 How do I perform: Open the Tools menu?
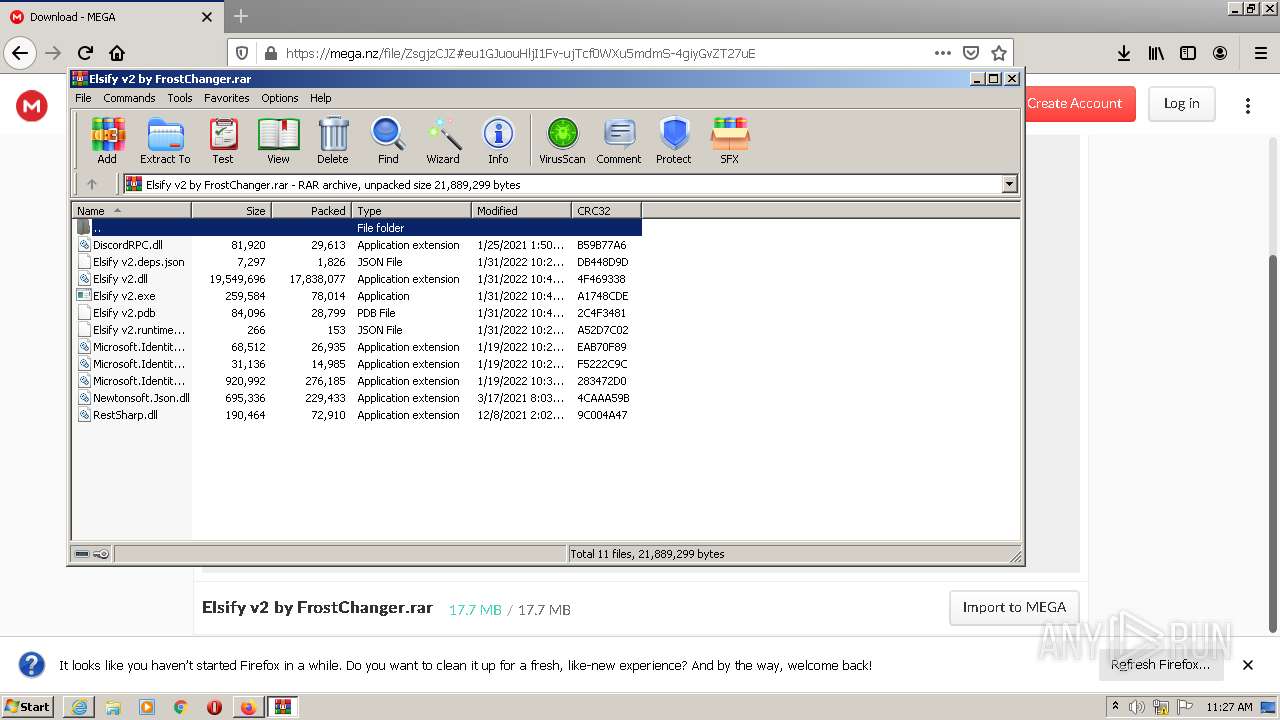point(180,98)
